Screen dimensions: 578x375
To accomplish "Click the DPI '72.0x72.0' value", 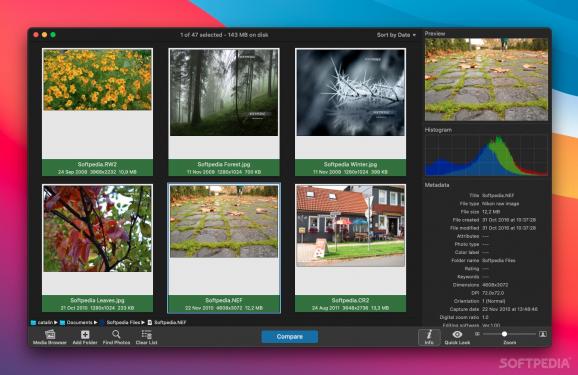I will [494, 293].
